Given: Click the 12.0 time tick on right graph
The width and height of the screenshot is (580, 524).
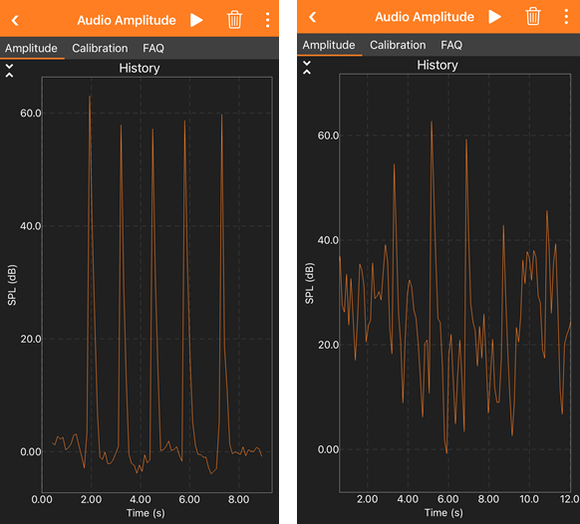Looking at the screenshot, I should point(570,499).
